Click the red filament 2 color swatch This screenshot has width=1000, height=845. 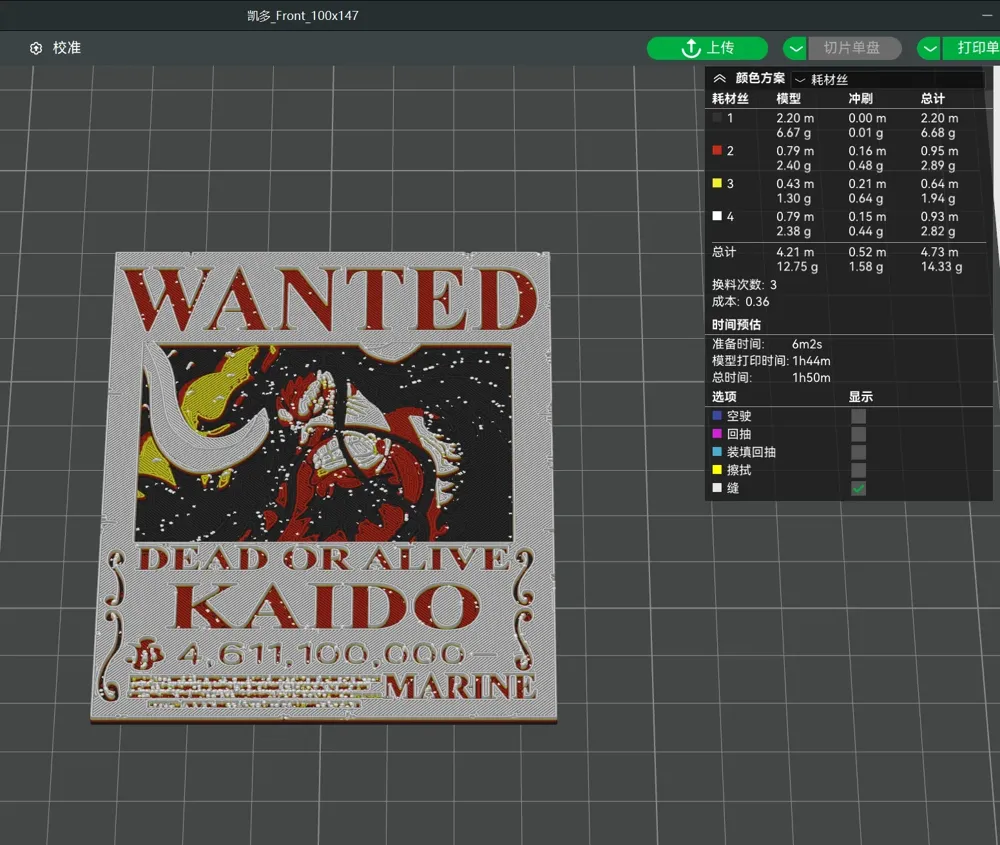click(x=717, y=151)
